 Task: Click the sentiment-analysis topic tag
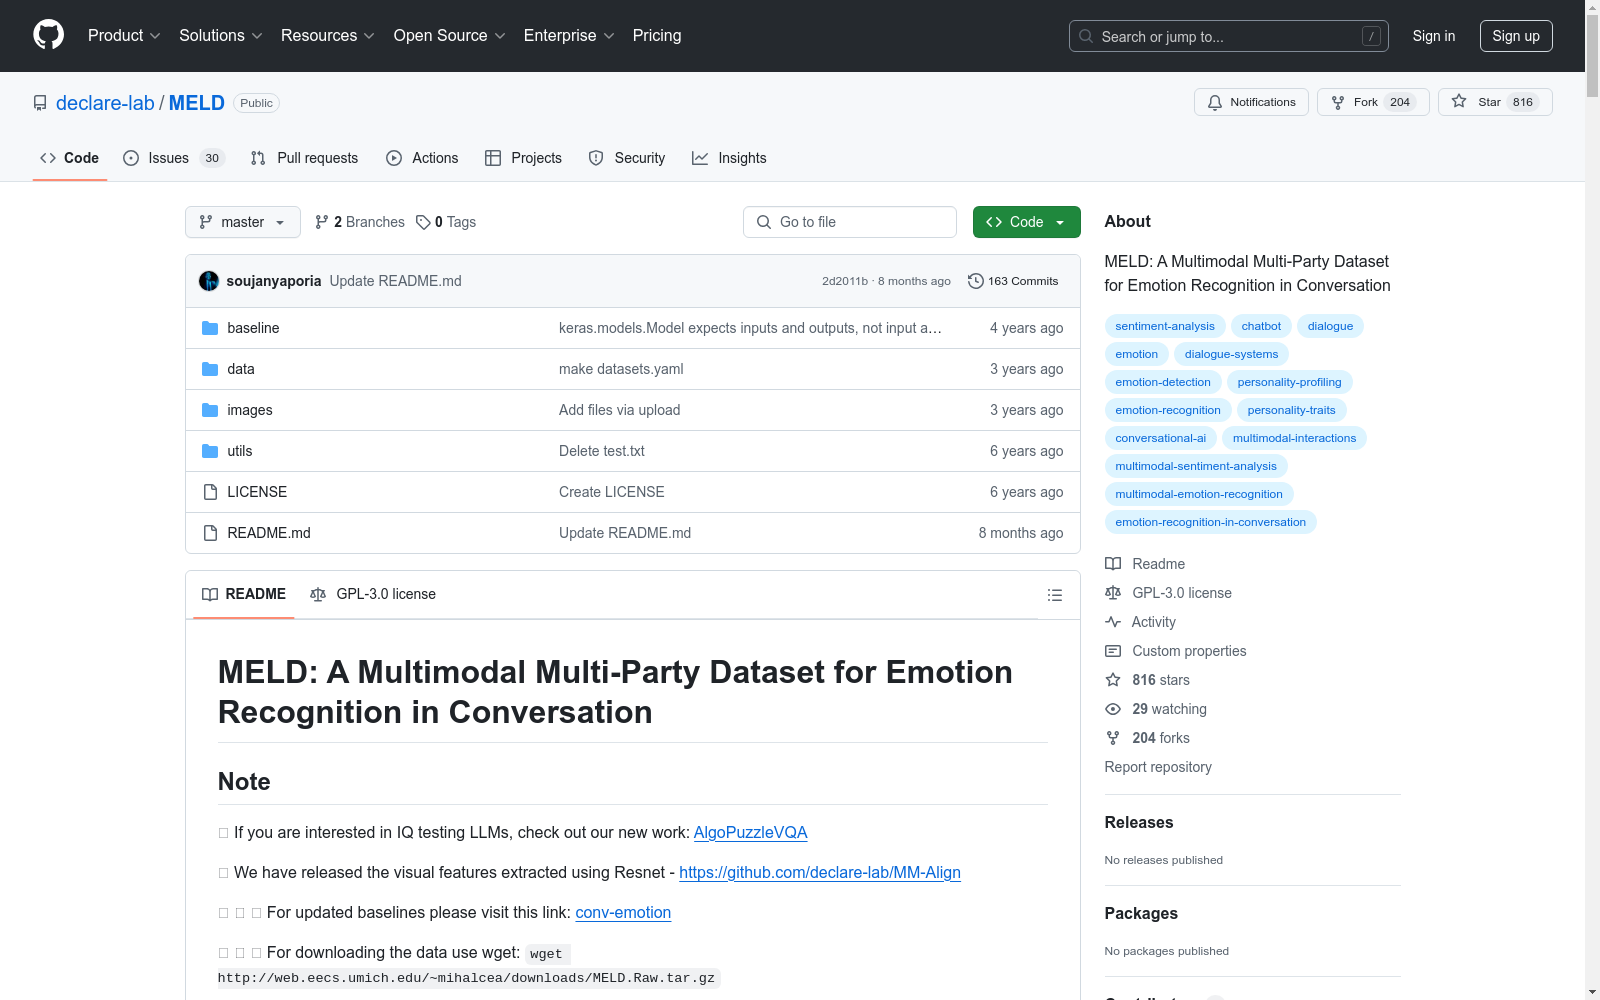tap(1165, 326)
